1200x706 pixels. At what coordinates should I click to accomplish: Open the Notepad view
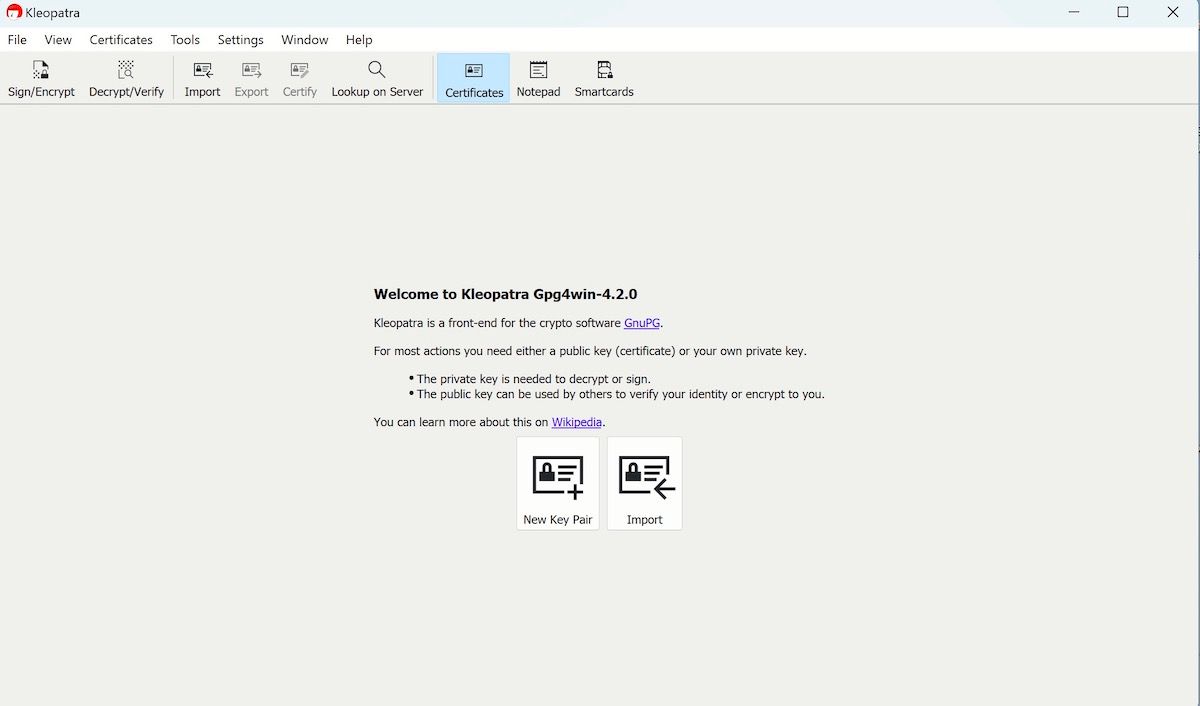click(x=538, y=79)
